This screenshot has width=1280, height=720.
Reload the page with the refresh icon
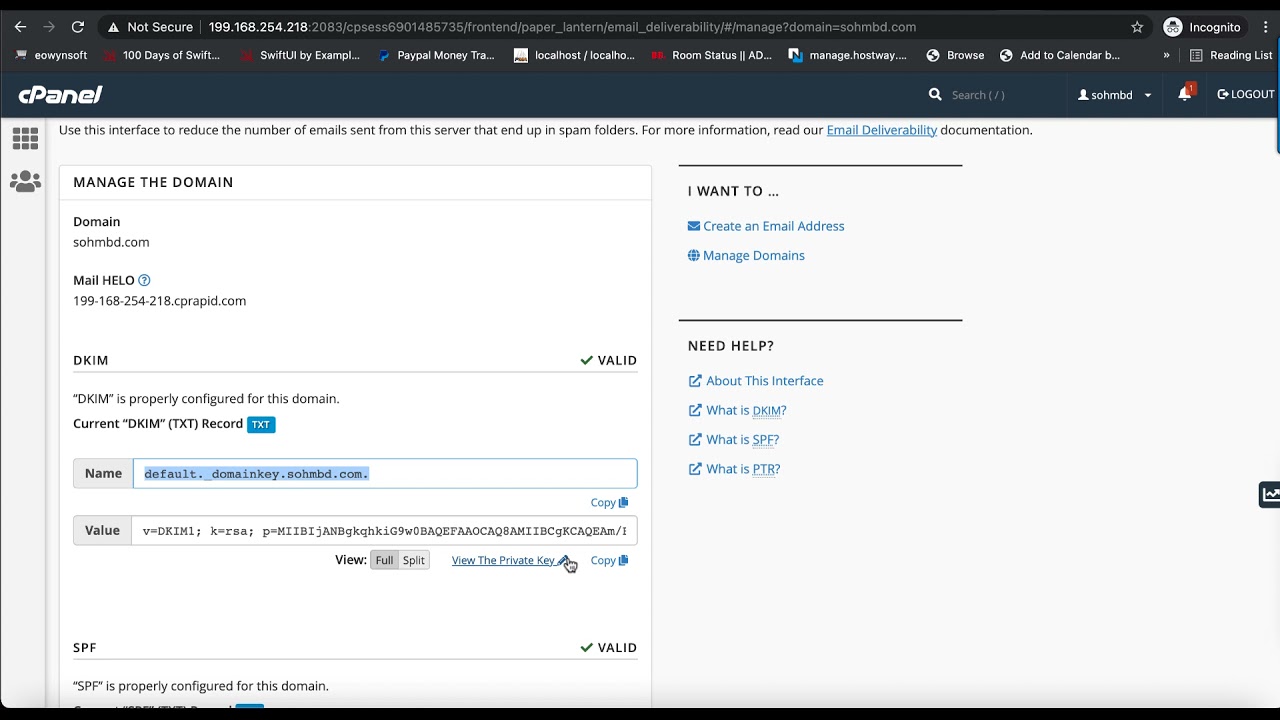tap(78, 27)
